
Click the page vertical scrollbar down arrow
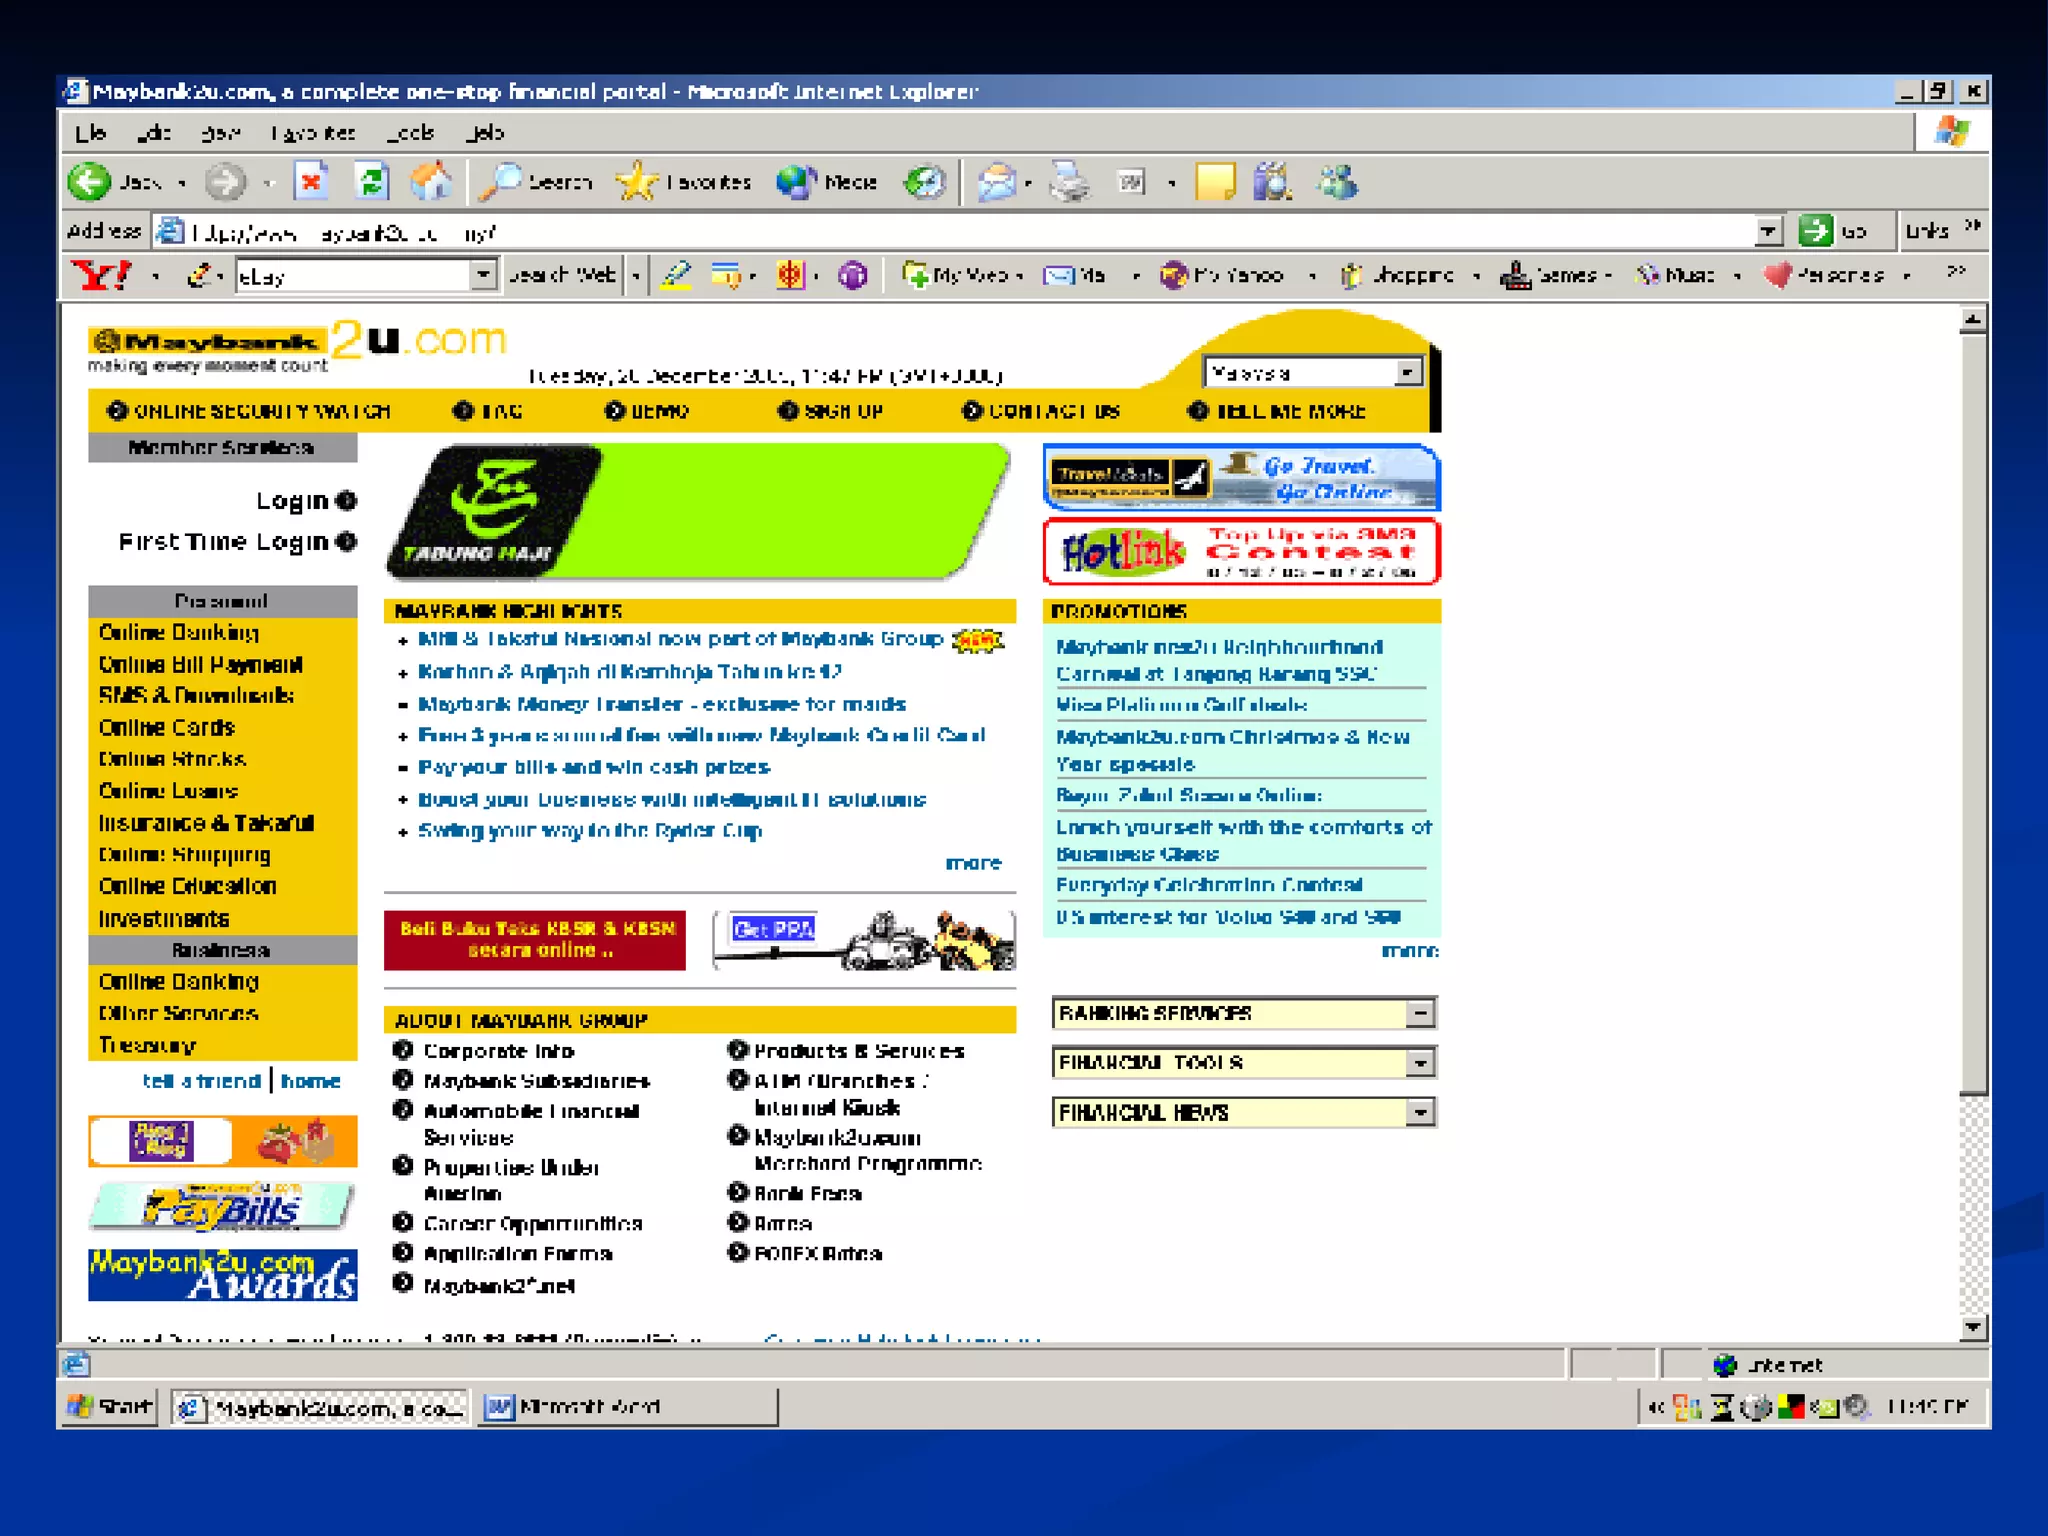coord(1972,1327)
